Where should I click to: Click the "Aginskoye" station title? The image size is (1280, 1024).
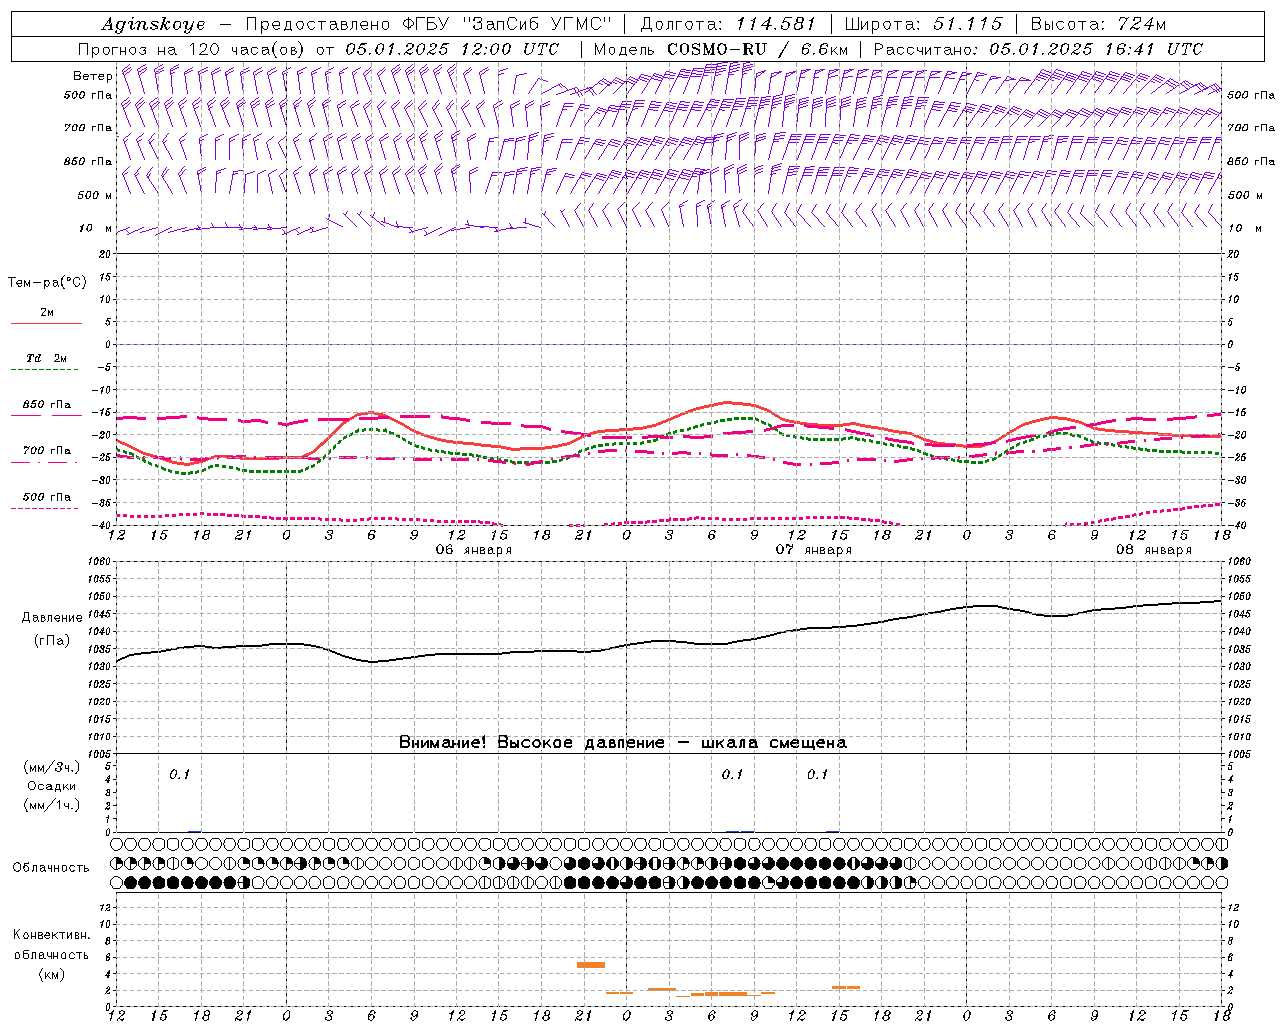tap(153, 25)
